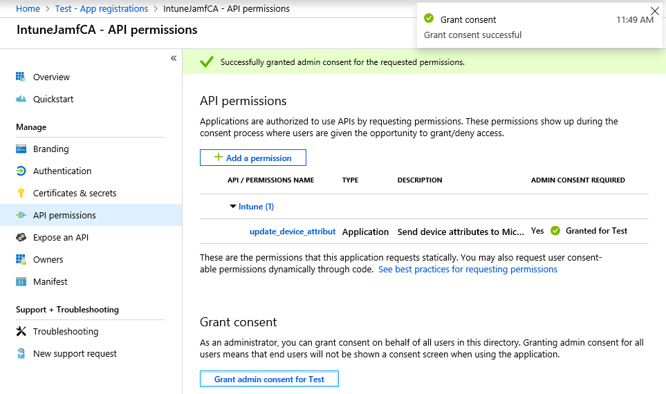Click the Quickstart cloud icon
The height and width of the screenshot is (394, 666).
click(x=21, y=99)
